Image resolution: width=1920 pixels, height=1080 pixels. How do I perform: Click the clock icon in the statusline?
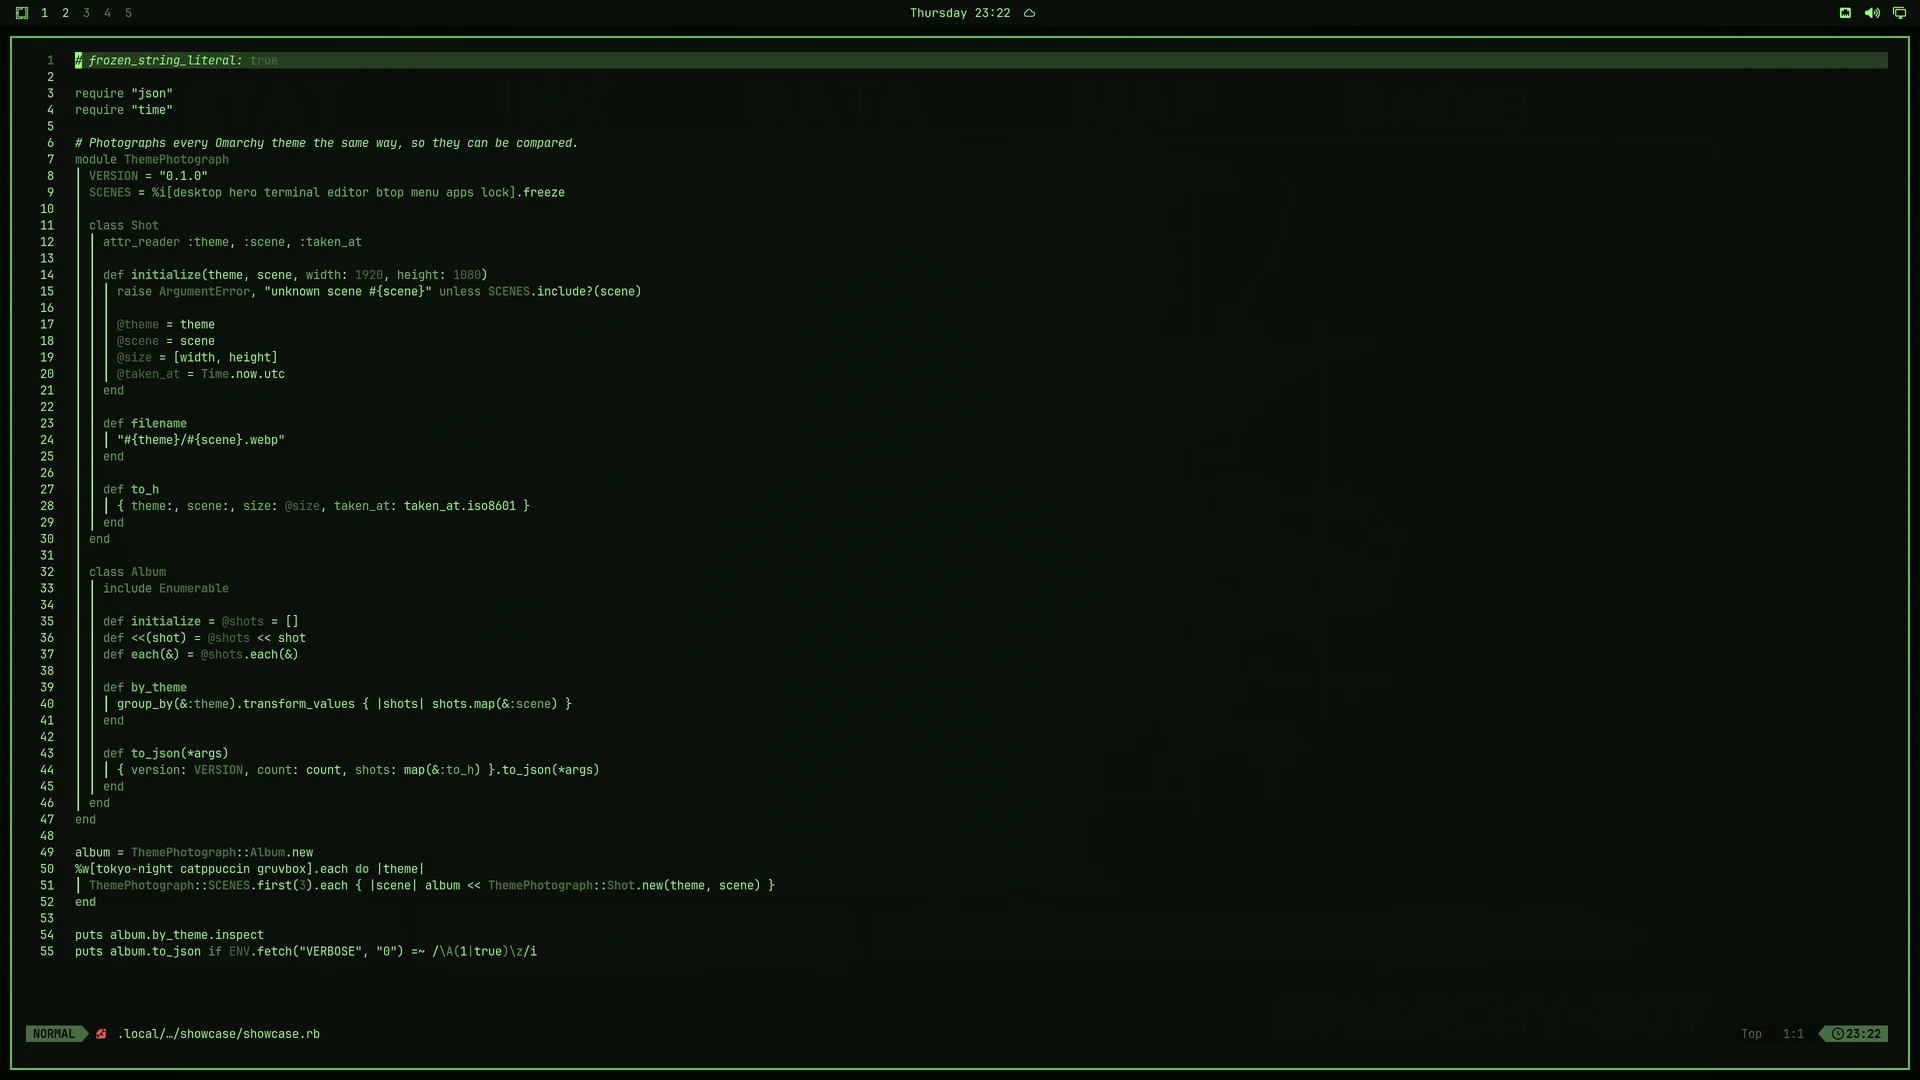point(1838,1034)
